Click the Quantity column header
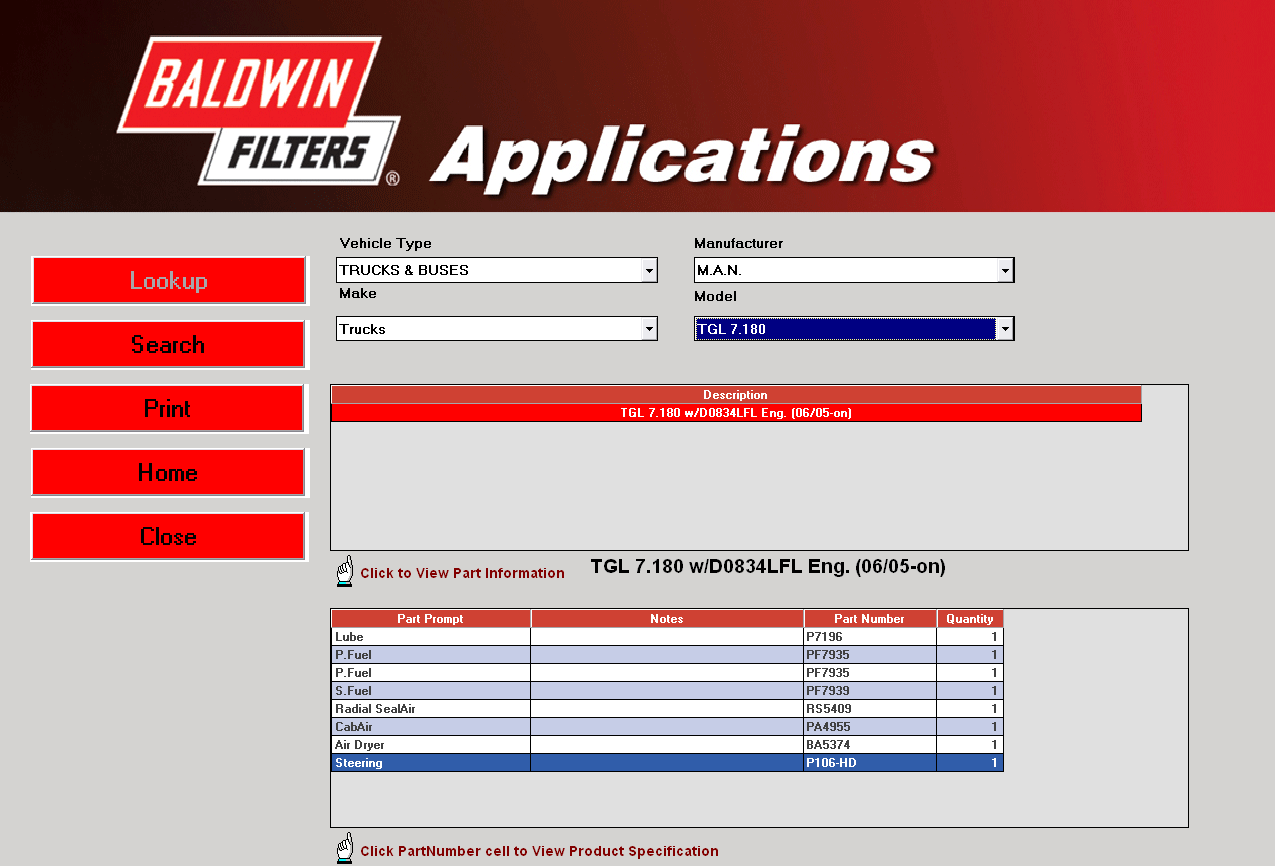Viewport: 1275px width, 866px height. [970, 619]
